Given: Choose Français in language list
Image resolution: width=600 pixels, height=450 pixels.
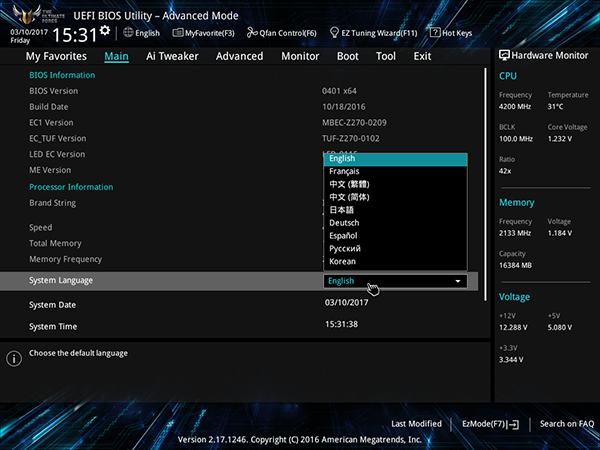Looking at the screenshot, I should 395,171.
